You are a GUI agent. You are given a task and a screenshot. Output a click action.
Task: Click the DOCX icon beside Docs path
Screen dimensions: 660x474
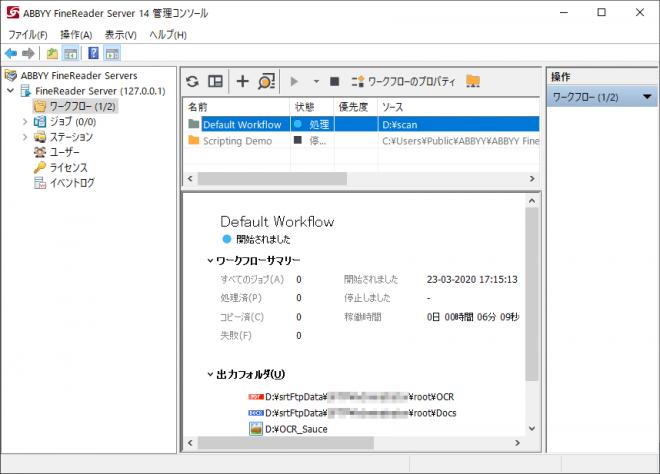(x=255, y=413)
